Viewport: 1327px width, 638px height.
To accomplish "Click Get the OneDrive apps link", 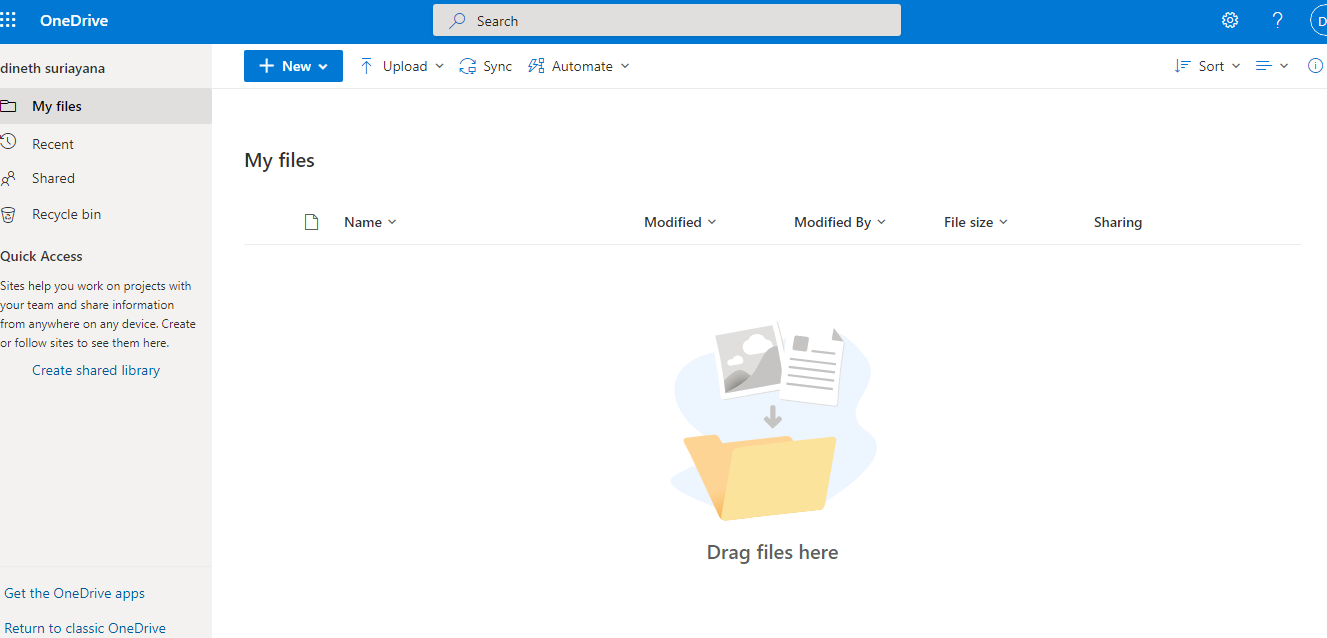I will tap(74, 593).
